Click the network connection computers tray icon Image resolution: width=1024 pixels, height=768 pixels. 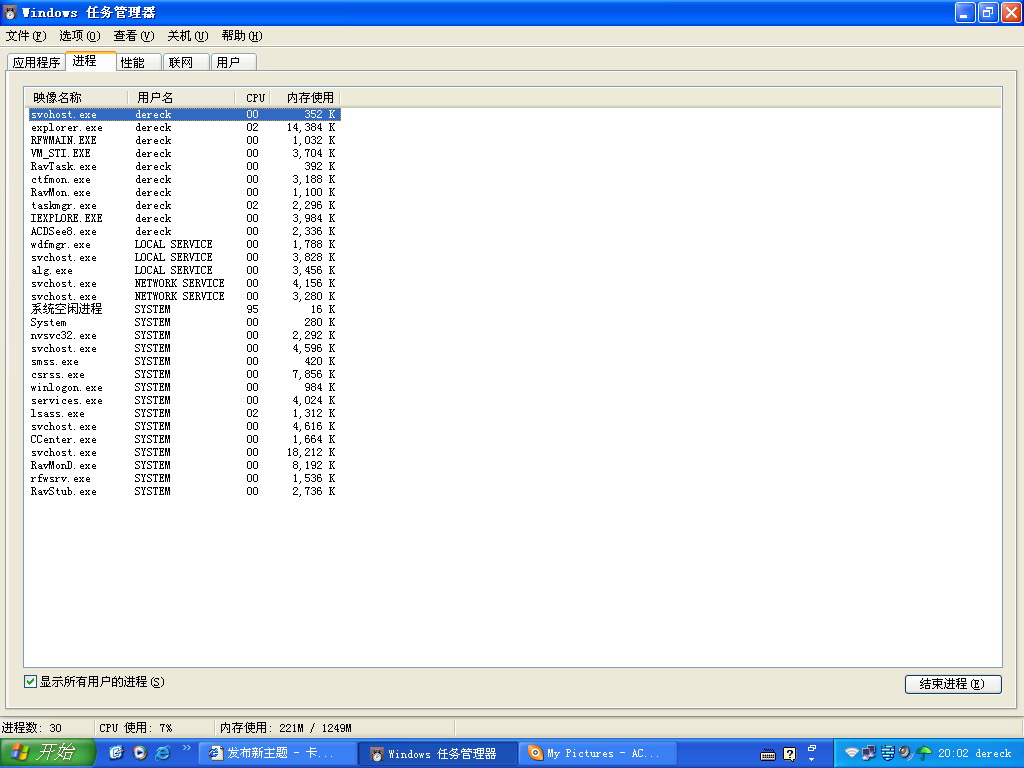868,754
